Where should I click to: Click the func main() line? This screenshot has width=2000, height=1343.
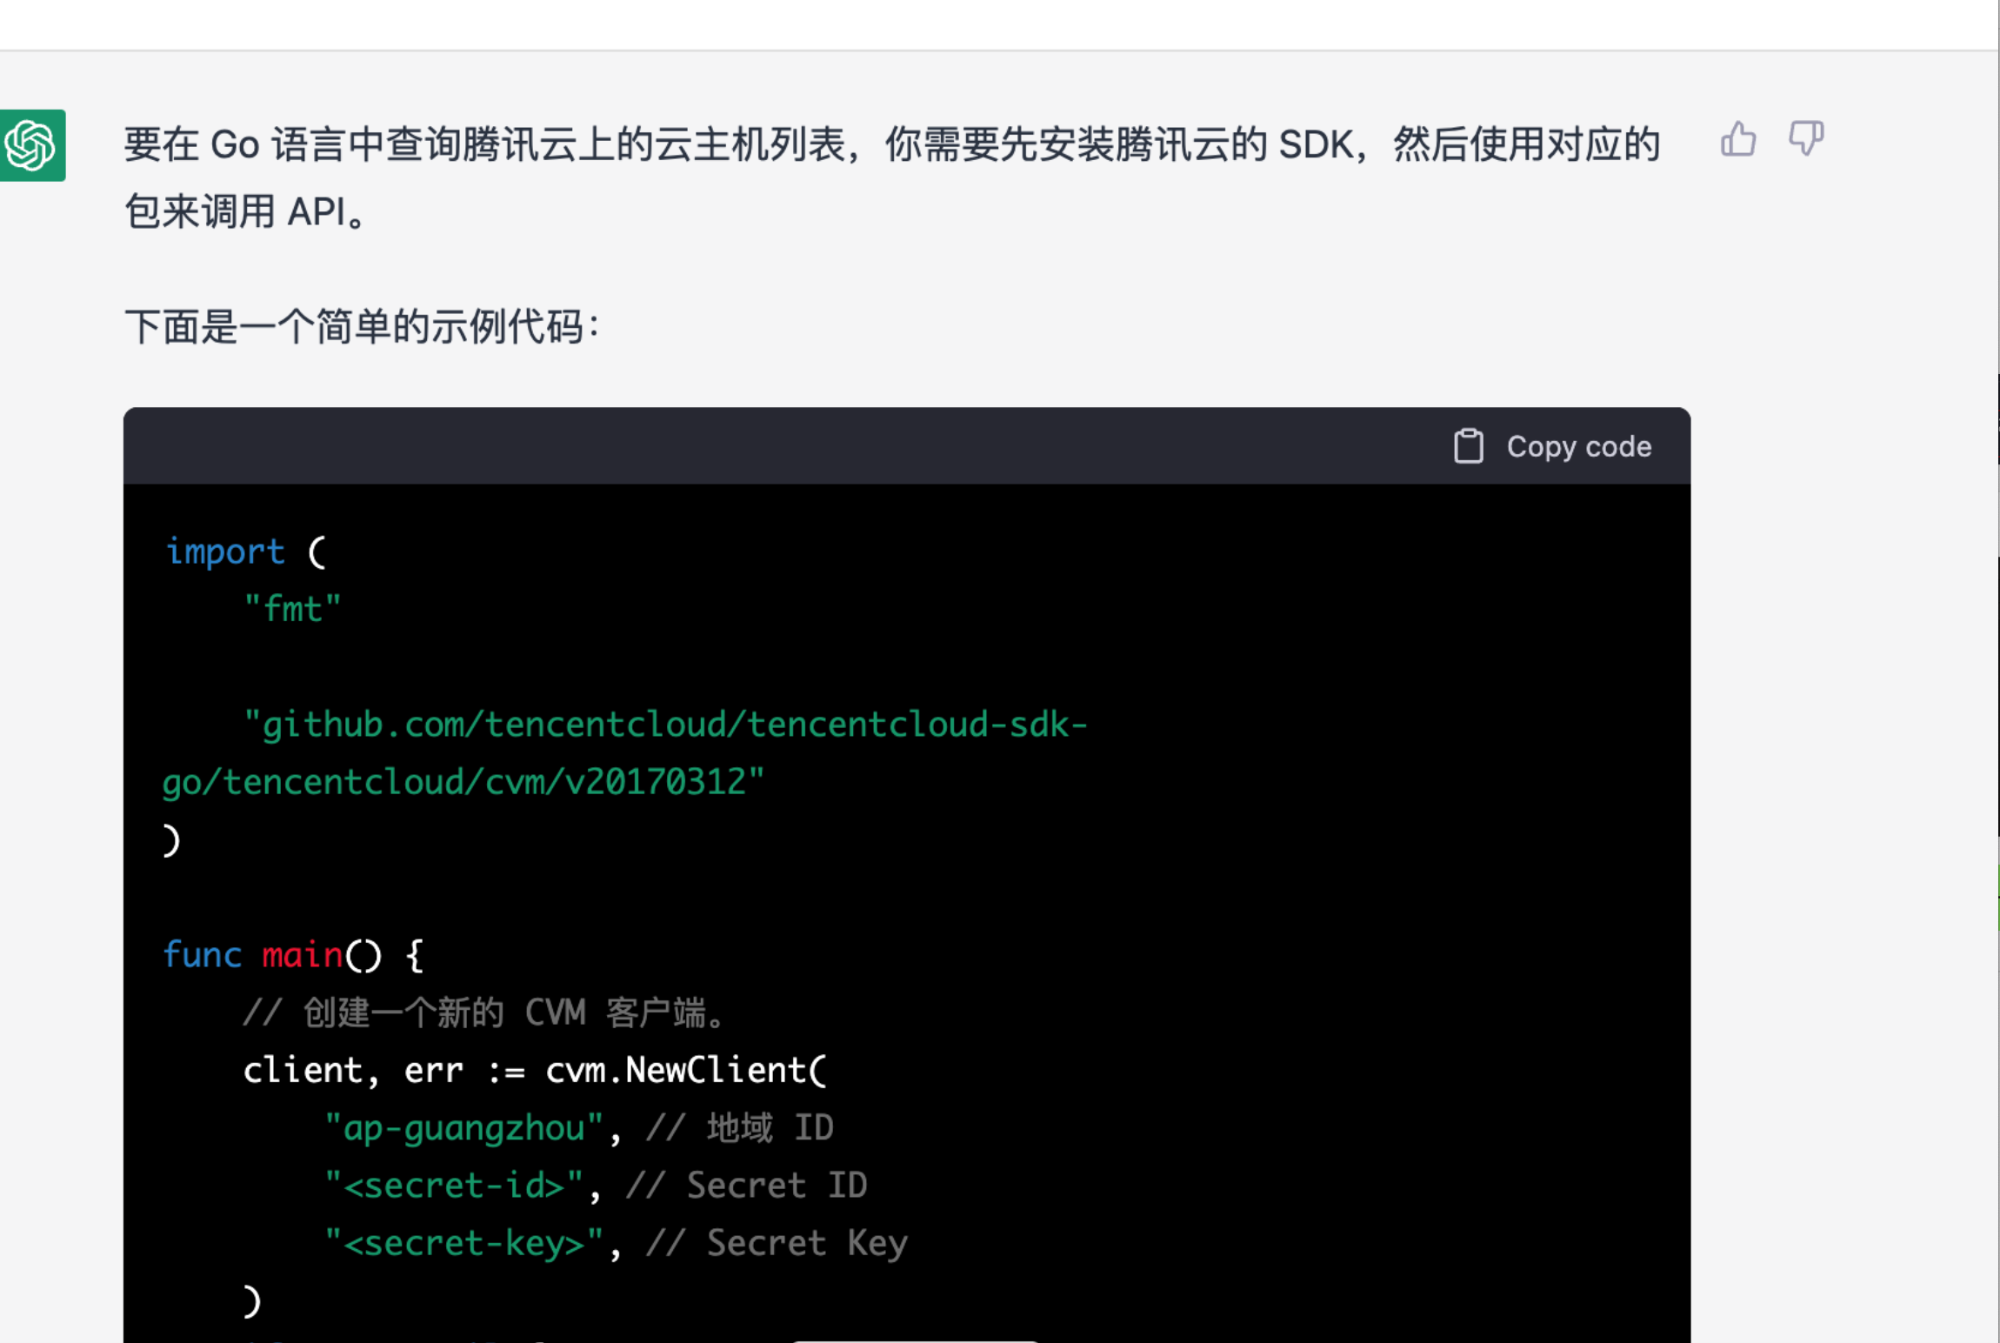(x=294, y=955)
